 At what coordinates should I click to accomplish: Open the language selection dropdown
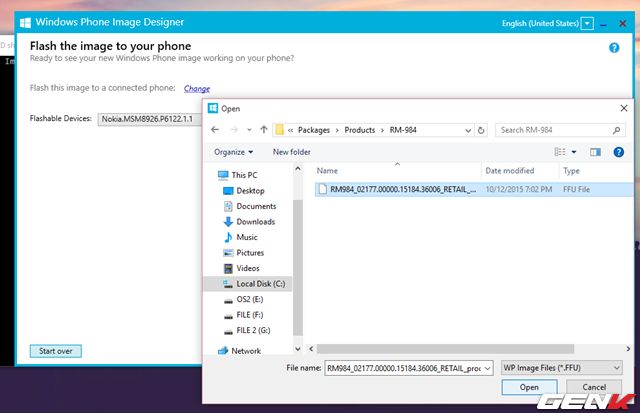[x=587, y=22]
